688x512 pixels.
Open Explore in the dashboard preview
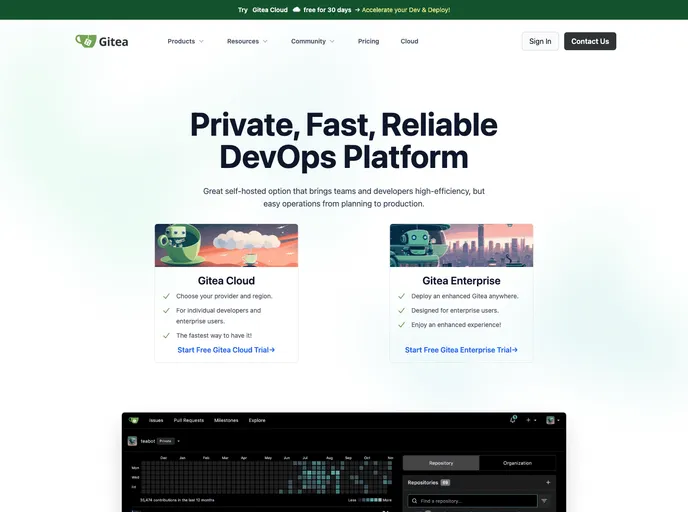(x=257, y=420)
